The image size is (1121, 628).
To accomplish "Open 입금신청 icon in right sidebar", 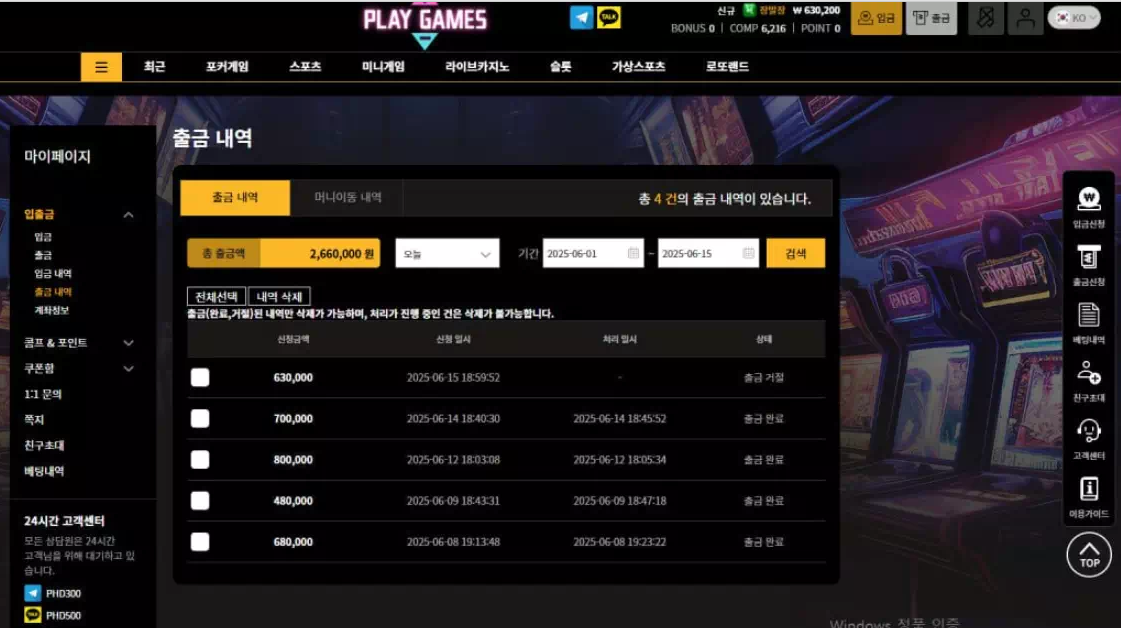I will pos(1088,207).
